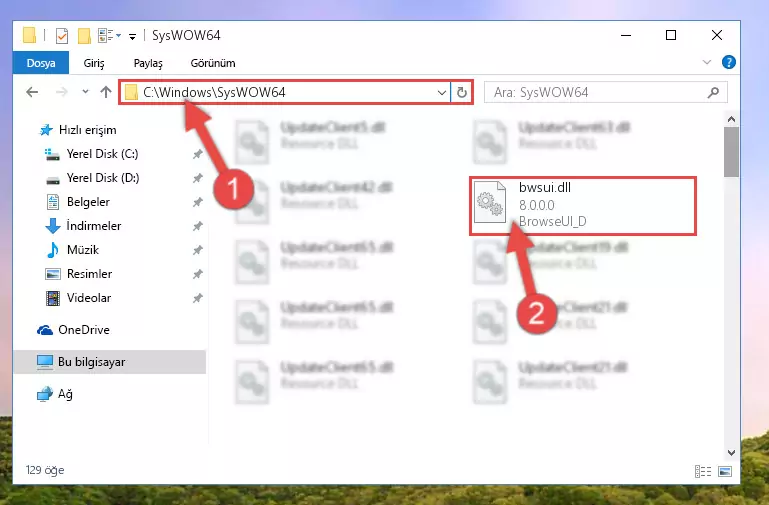769x505 pixels.
Task: Switch to the Paylaş ribbon tab
Action: (148, 63)
